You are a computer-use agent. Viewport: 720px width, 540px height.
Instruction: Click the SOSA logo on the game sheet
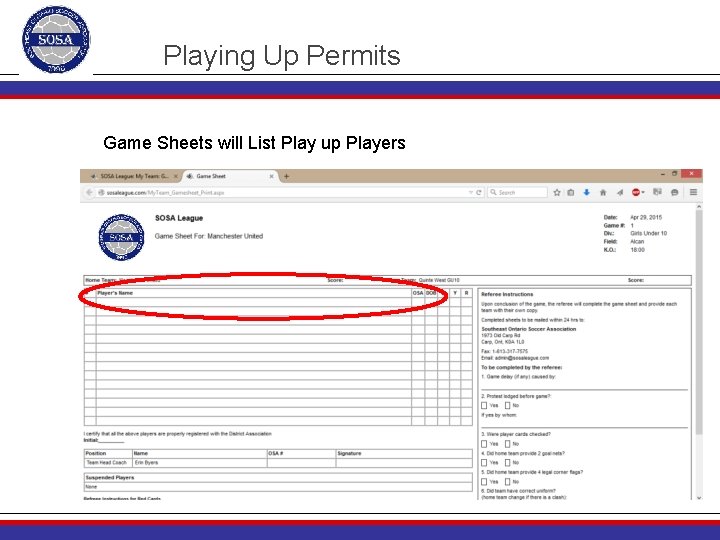[x=122, y=237]
